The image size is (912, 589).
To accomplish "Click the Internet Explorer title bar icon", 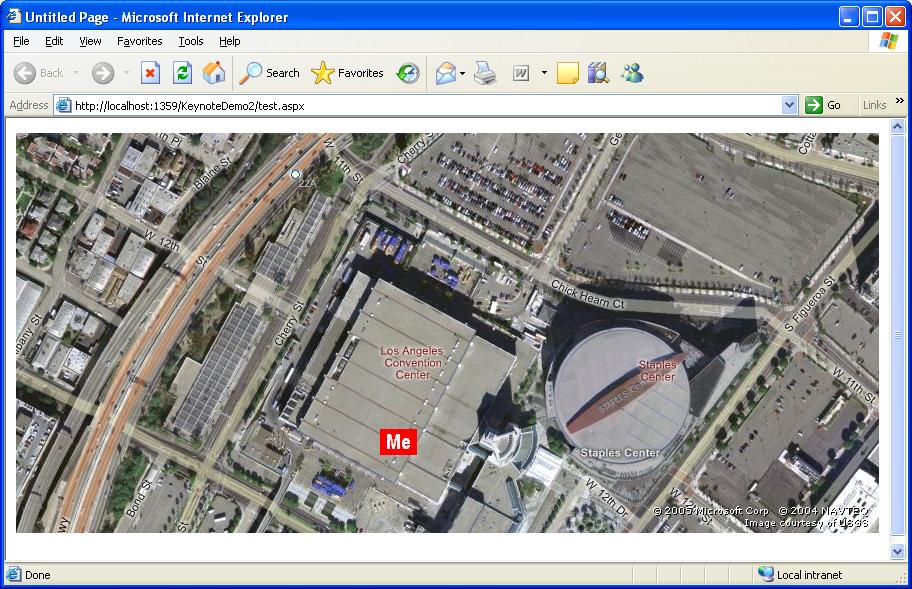I will [13, 16].
